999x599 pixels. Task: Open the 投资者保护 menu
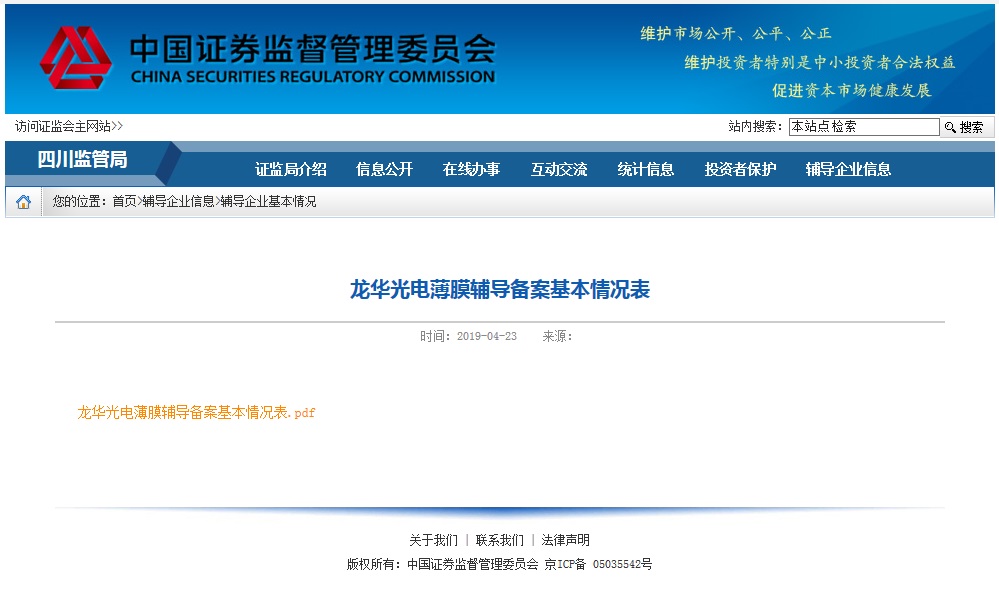[740, 169]
